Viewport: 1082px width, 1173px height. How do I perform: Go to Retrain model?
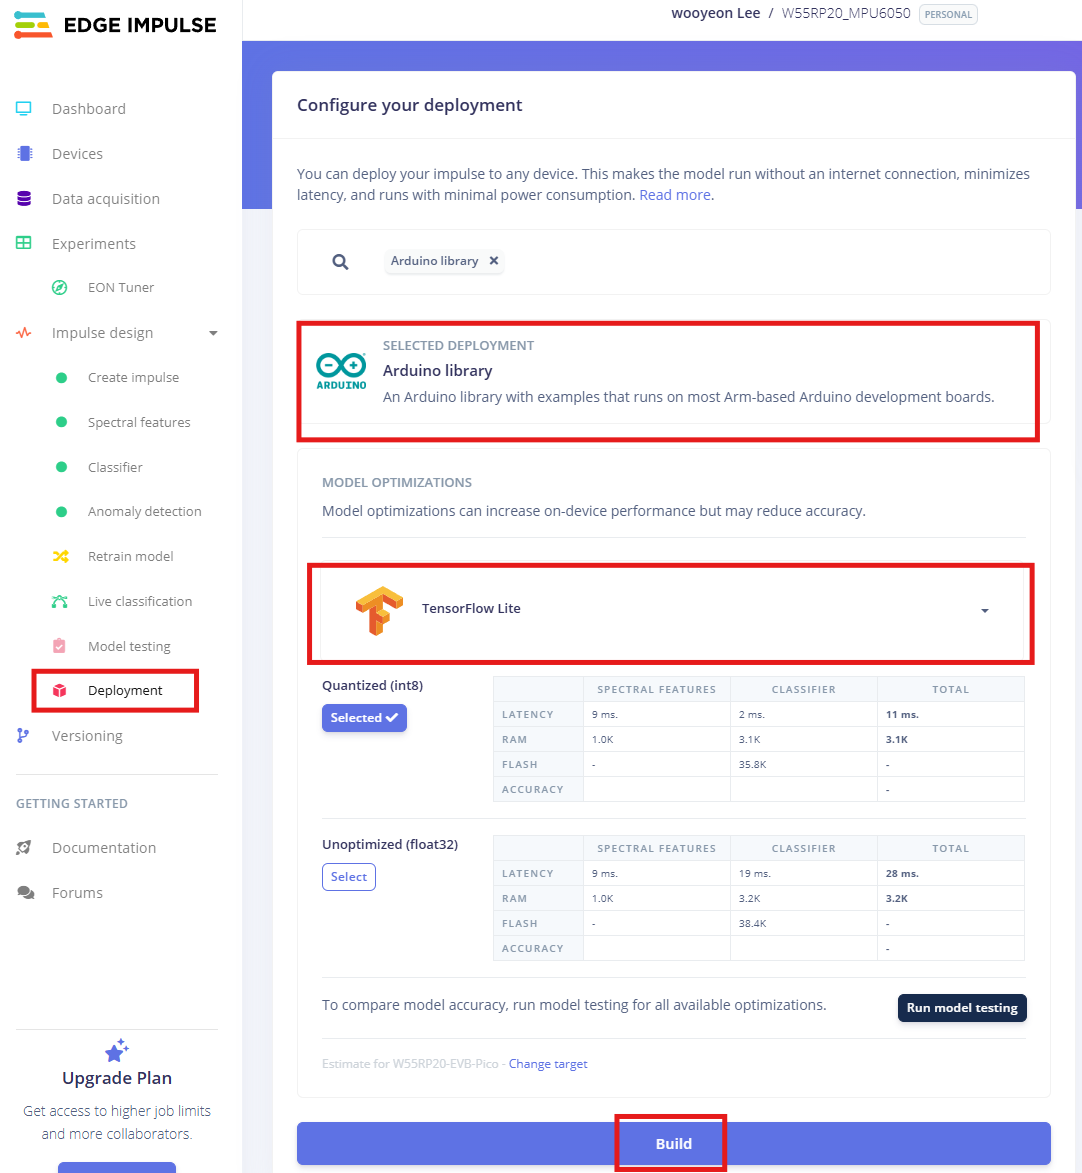click(x=130, y=556)
